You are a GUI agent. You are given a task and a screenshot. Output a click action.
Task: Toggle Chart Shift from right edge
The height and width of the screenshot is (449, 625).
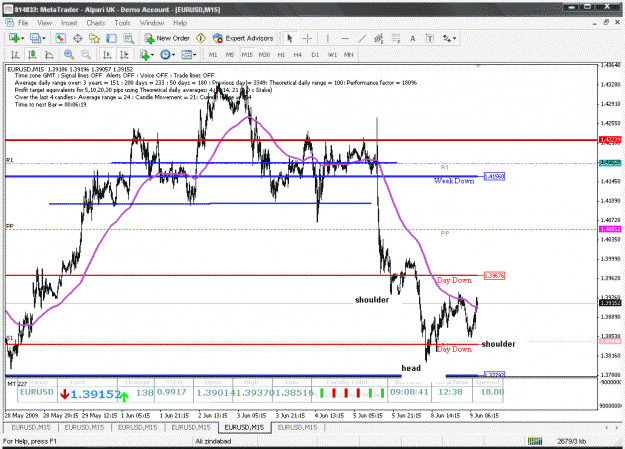click(x=124, y=55)
